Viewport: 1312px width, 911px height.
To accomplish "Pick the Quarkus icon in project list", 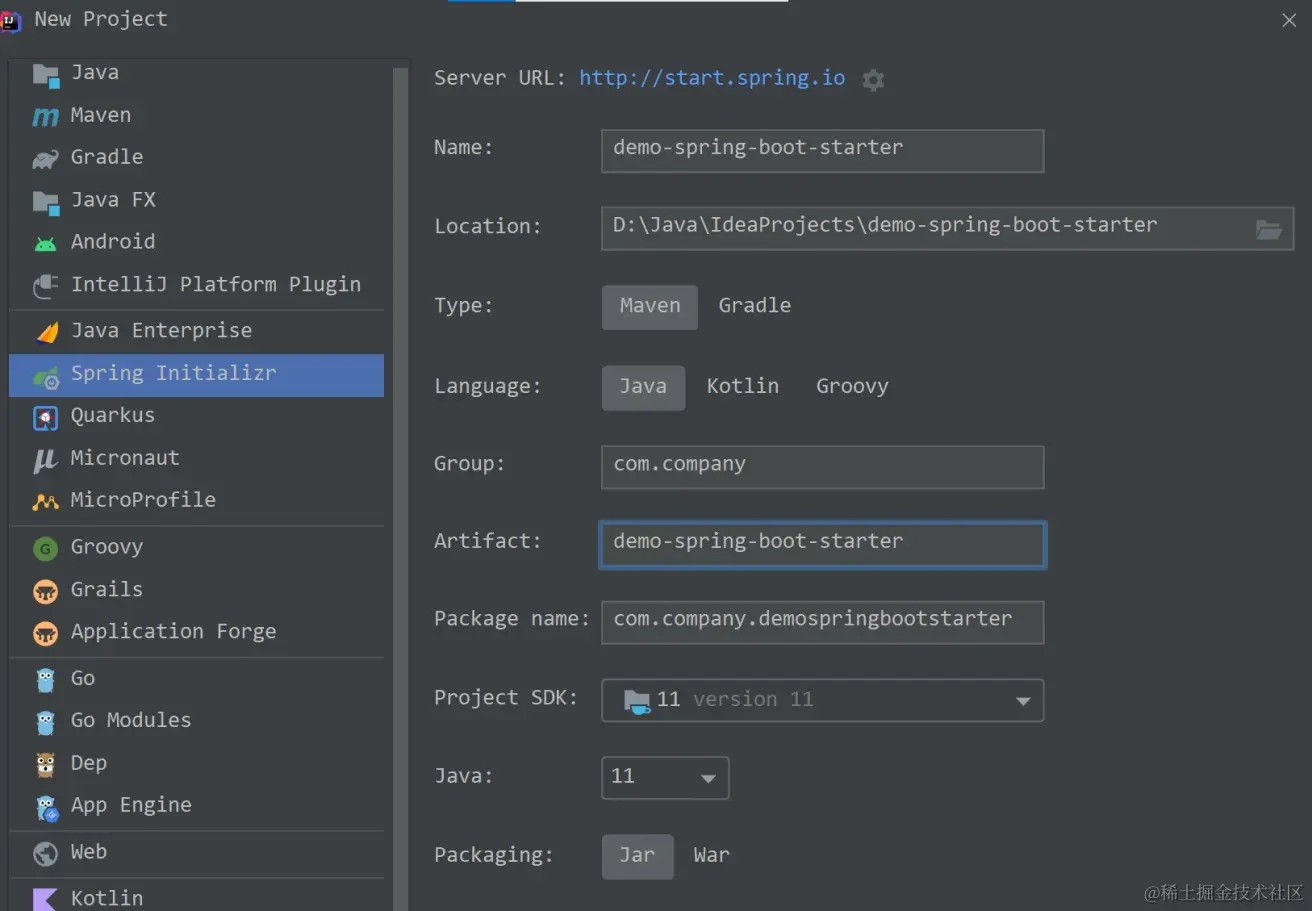I will pos(45,417).
